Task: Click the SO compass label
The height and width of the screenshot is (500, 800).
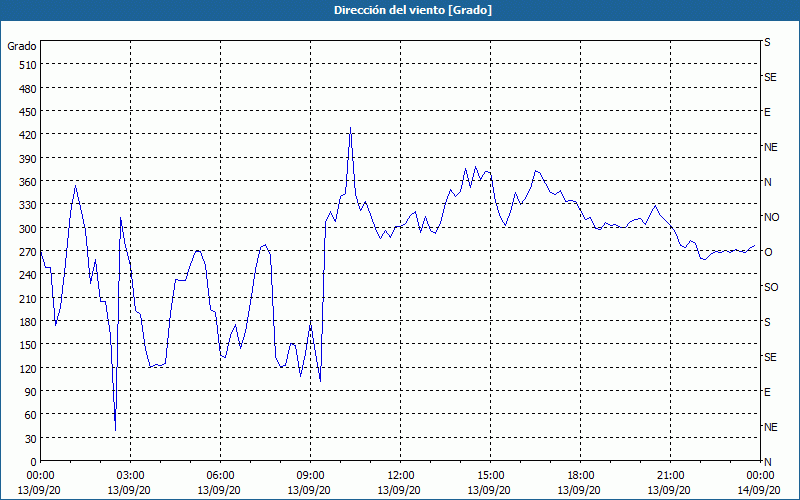Action: (x=771, y=287)
